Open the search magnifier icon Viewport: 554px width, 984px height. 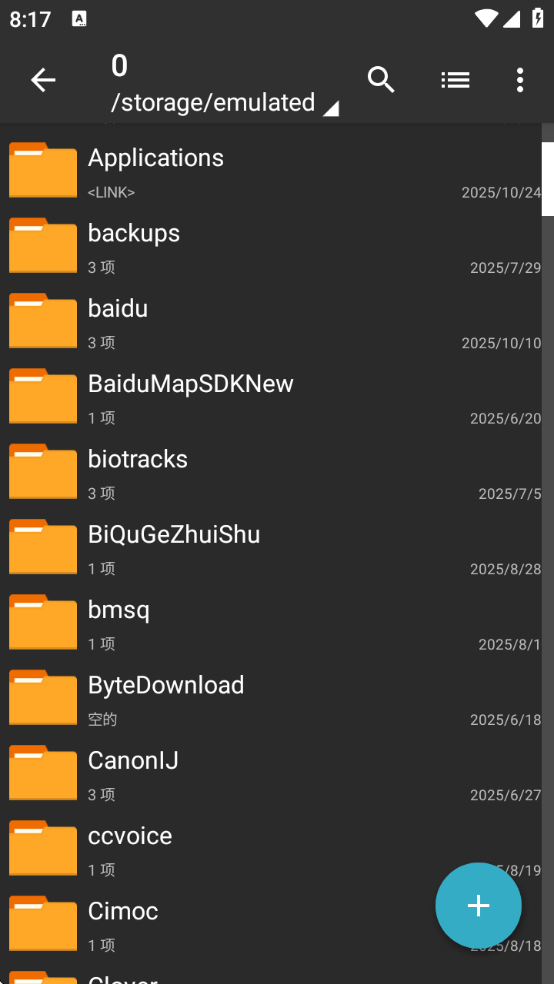381,80
